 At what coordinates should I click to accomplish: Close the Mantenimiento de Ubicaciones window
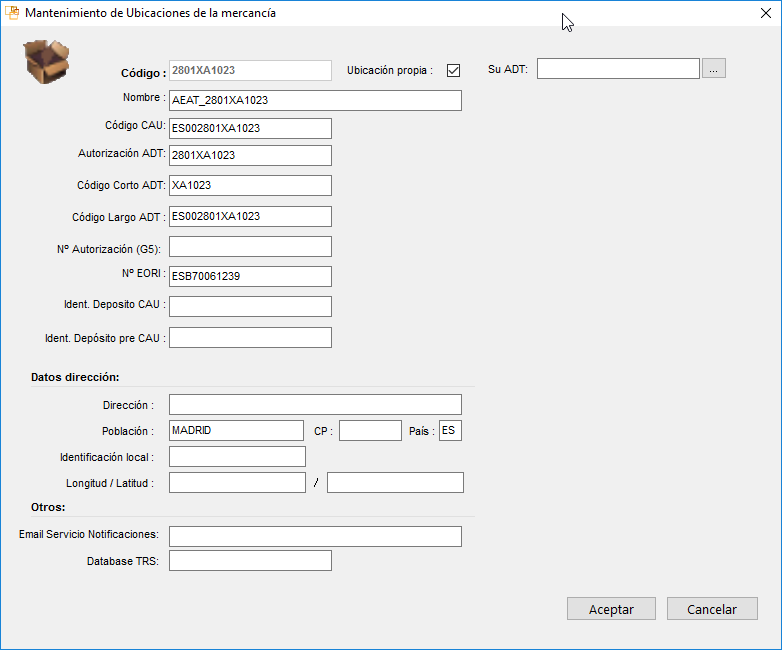758,14
